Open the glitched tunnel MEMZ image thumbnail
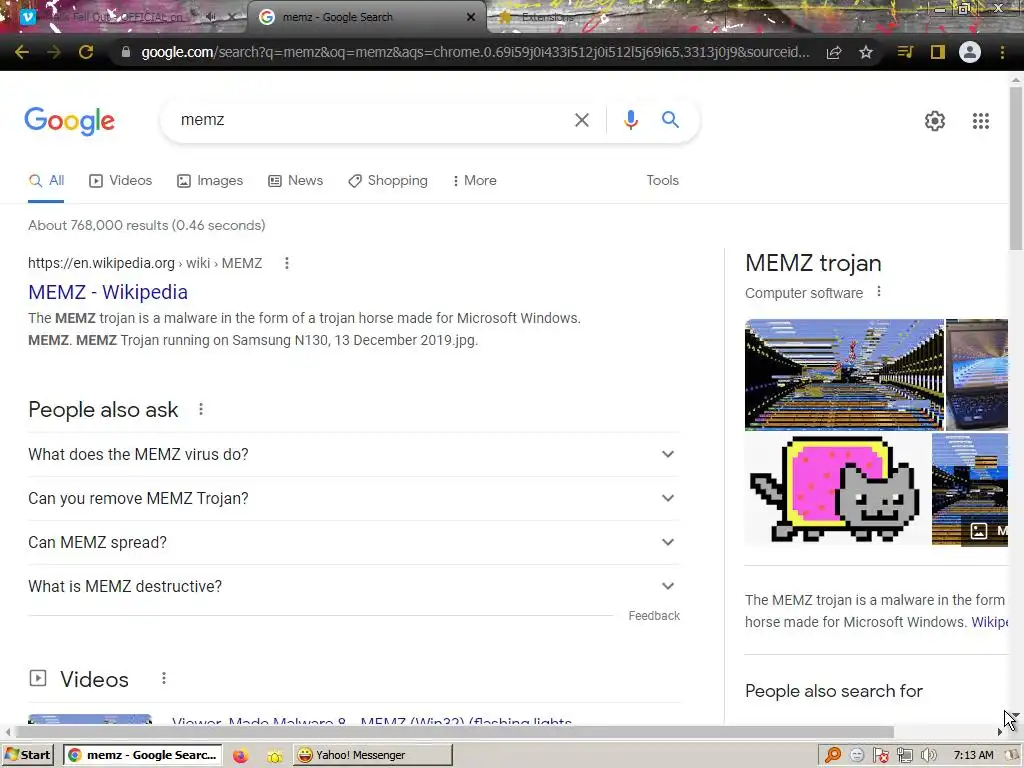The height and width of the screenshot is (768, 1024). coord(844,375)
